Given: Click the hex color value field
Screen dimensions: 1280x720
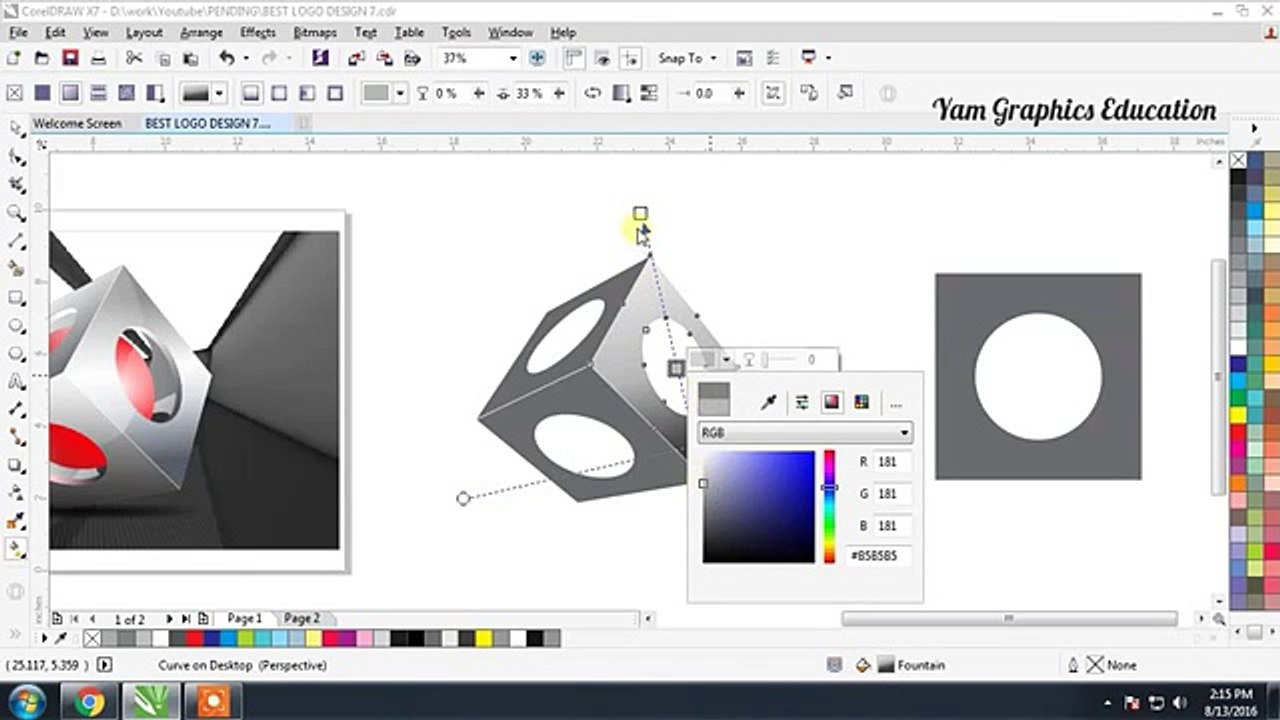Looking at the screenshot, I should (x=878, y=555).
